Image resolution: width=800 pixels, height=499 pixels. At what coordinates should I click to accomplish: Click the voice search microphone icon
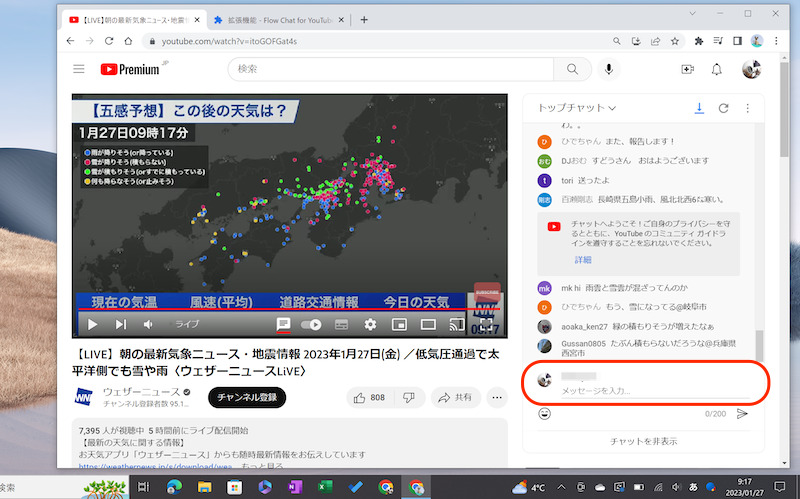click(608, 69)
